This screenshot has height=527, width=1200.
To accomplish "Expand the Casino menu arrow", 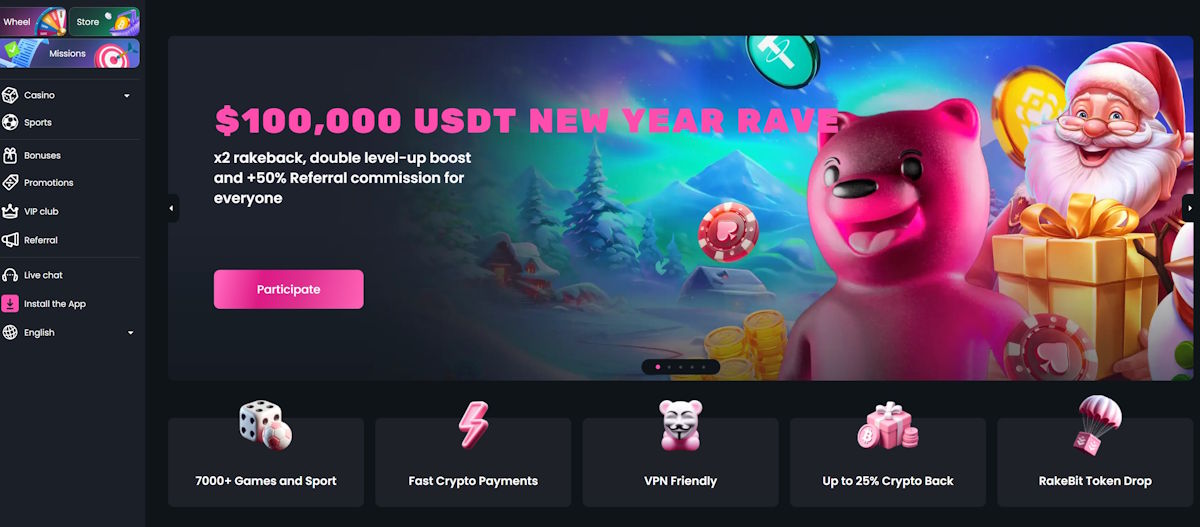I will [x=127, y=96].
